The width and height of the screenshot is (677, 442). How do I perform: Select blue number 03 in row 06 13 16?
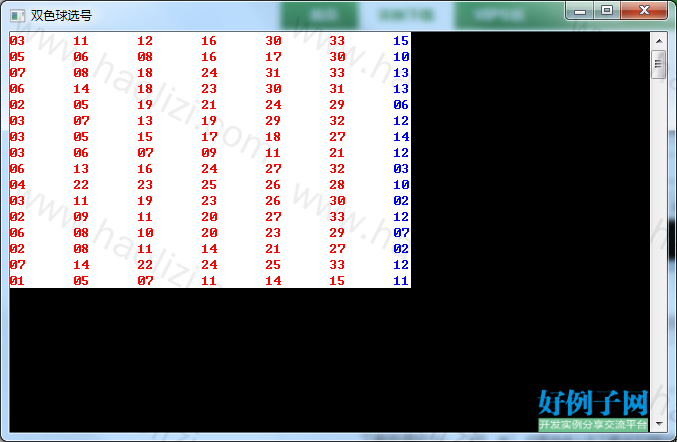tap(401, 168)
